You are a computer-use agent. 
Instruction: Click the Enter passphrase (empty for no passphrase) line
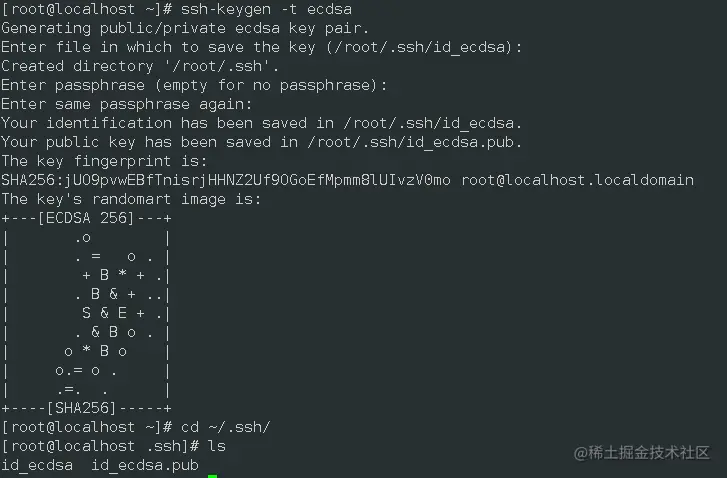[194, 85]
